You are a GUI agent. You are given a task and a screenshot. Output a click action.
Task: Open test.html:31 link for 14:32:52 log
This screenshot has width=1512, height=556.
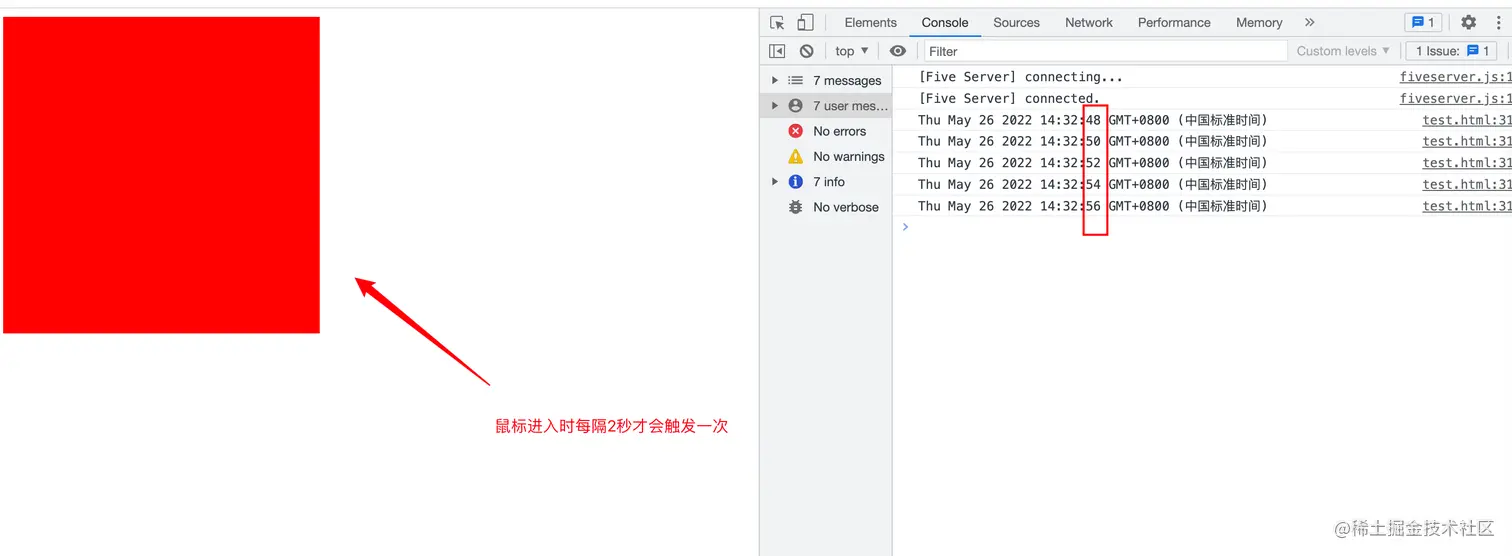click(x=1467, y=163)
